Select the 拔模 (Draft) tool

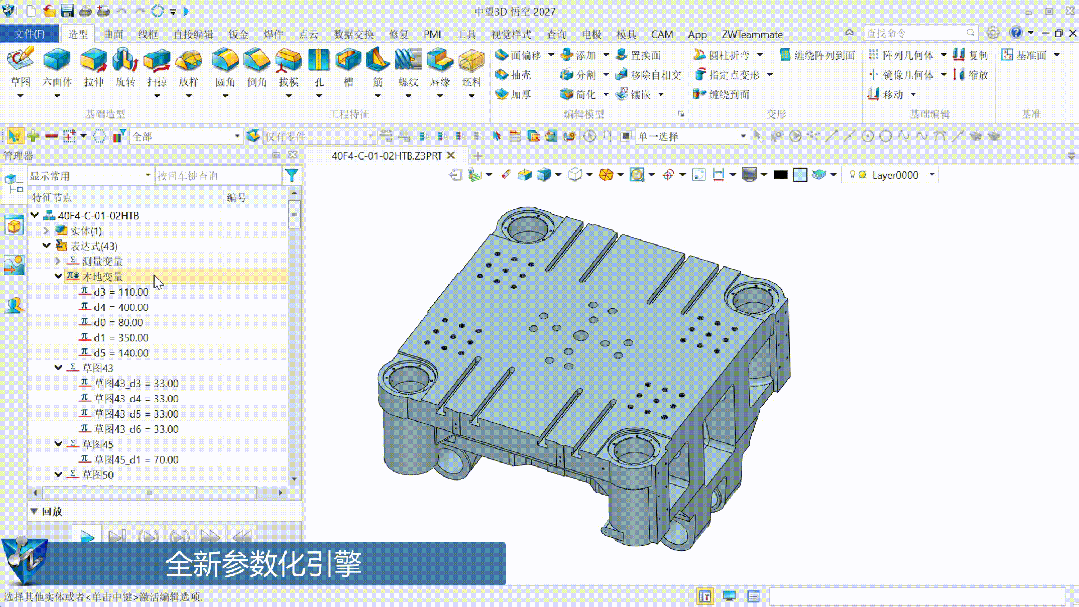coord(288,67)
